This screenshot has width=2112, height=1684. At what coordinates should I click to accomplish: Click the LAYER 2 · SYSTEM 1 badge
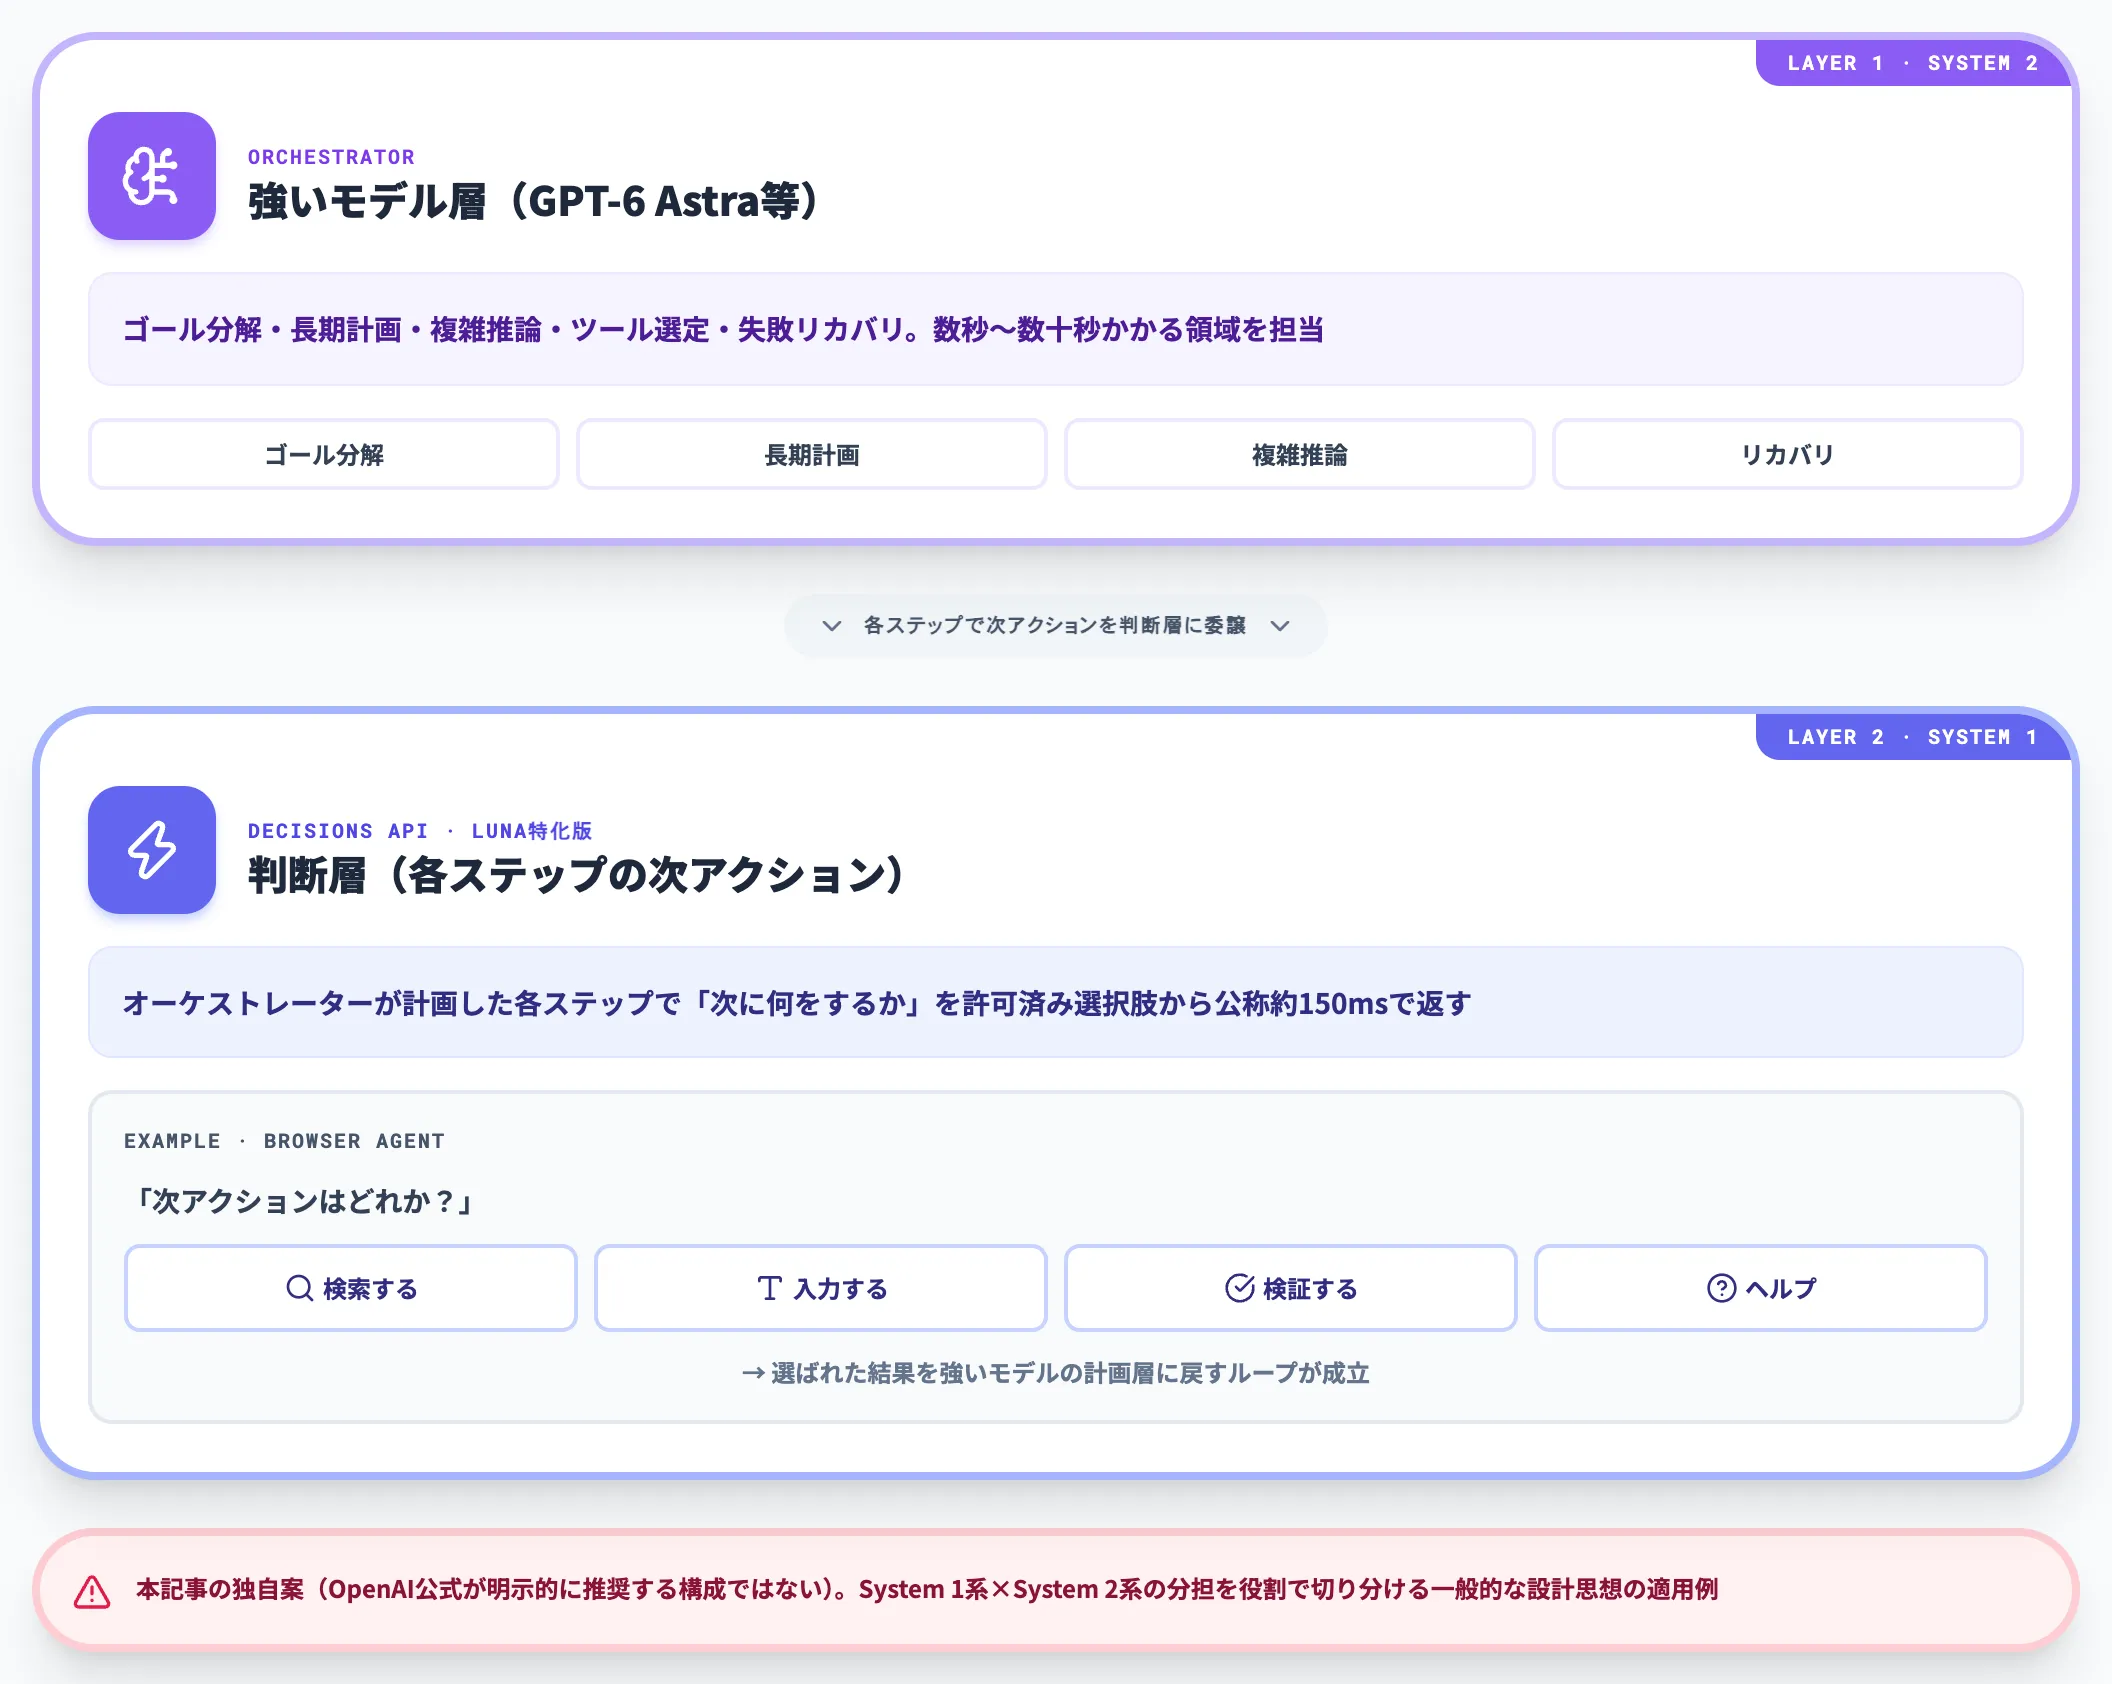click(x=1912, y=737)
